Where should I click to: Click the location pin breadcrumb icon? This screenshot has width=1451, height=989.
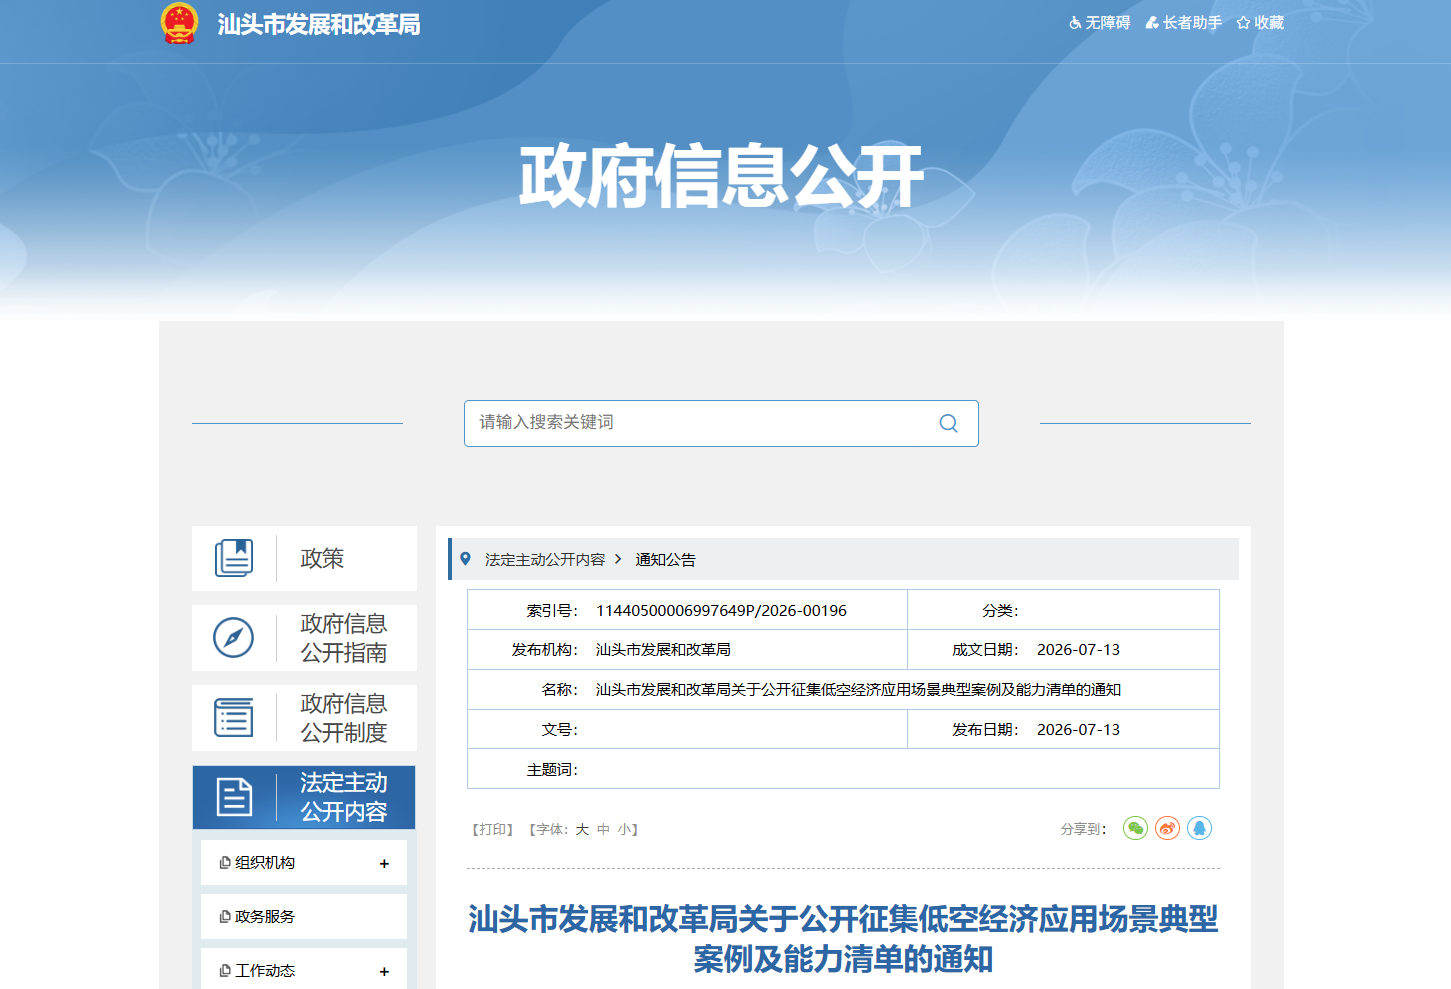pos(465,559)
